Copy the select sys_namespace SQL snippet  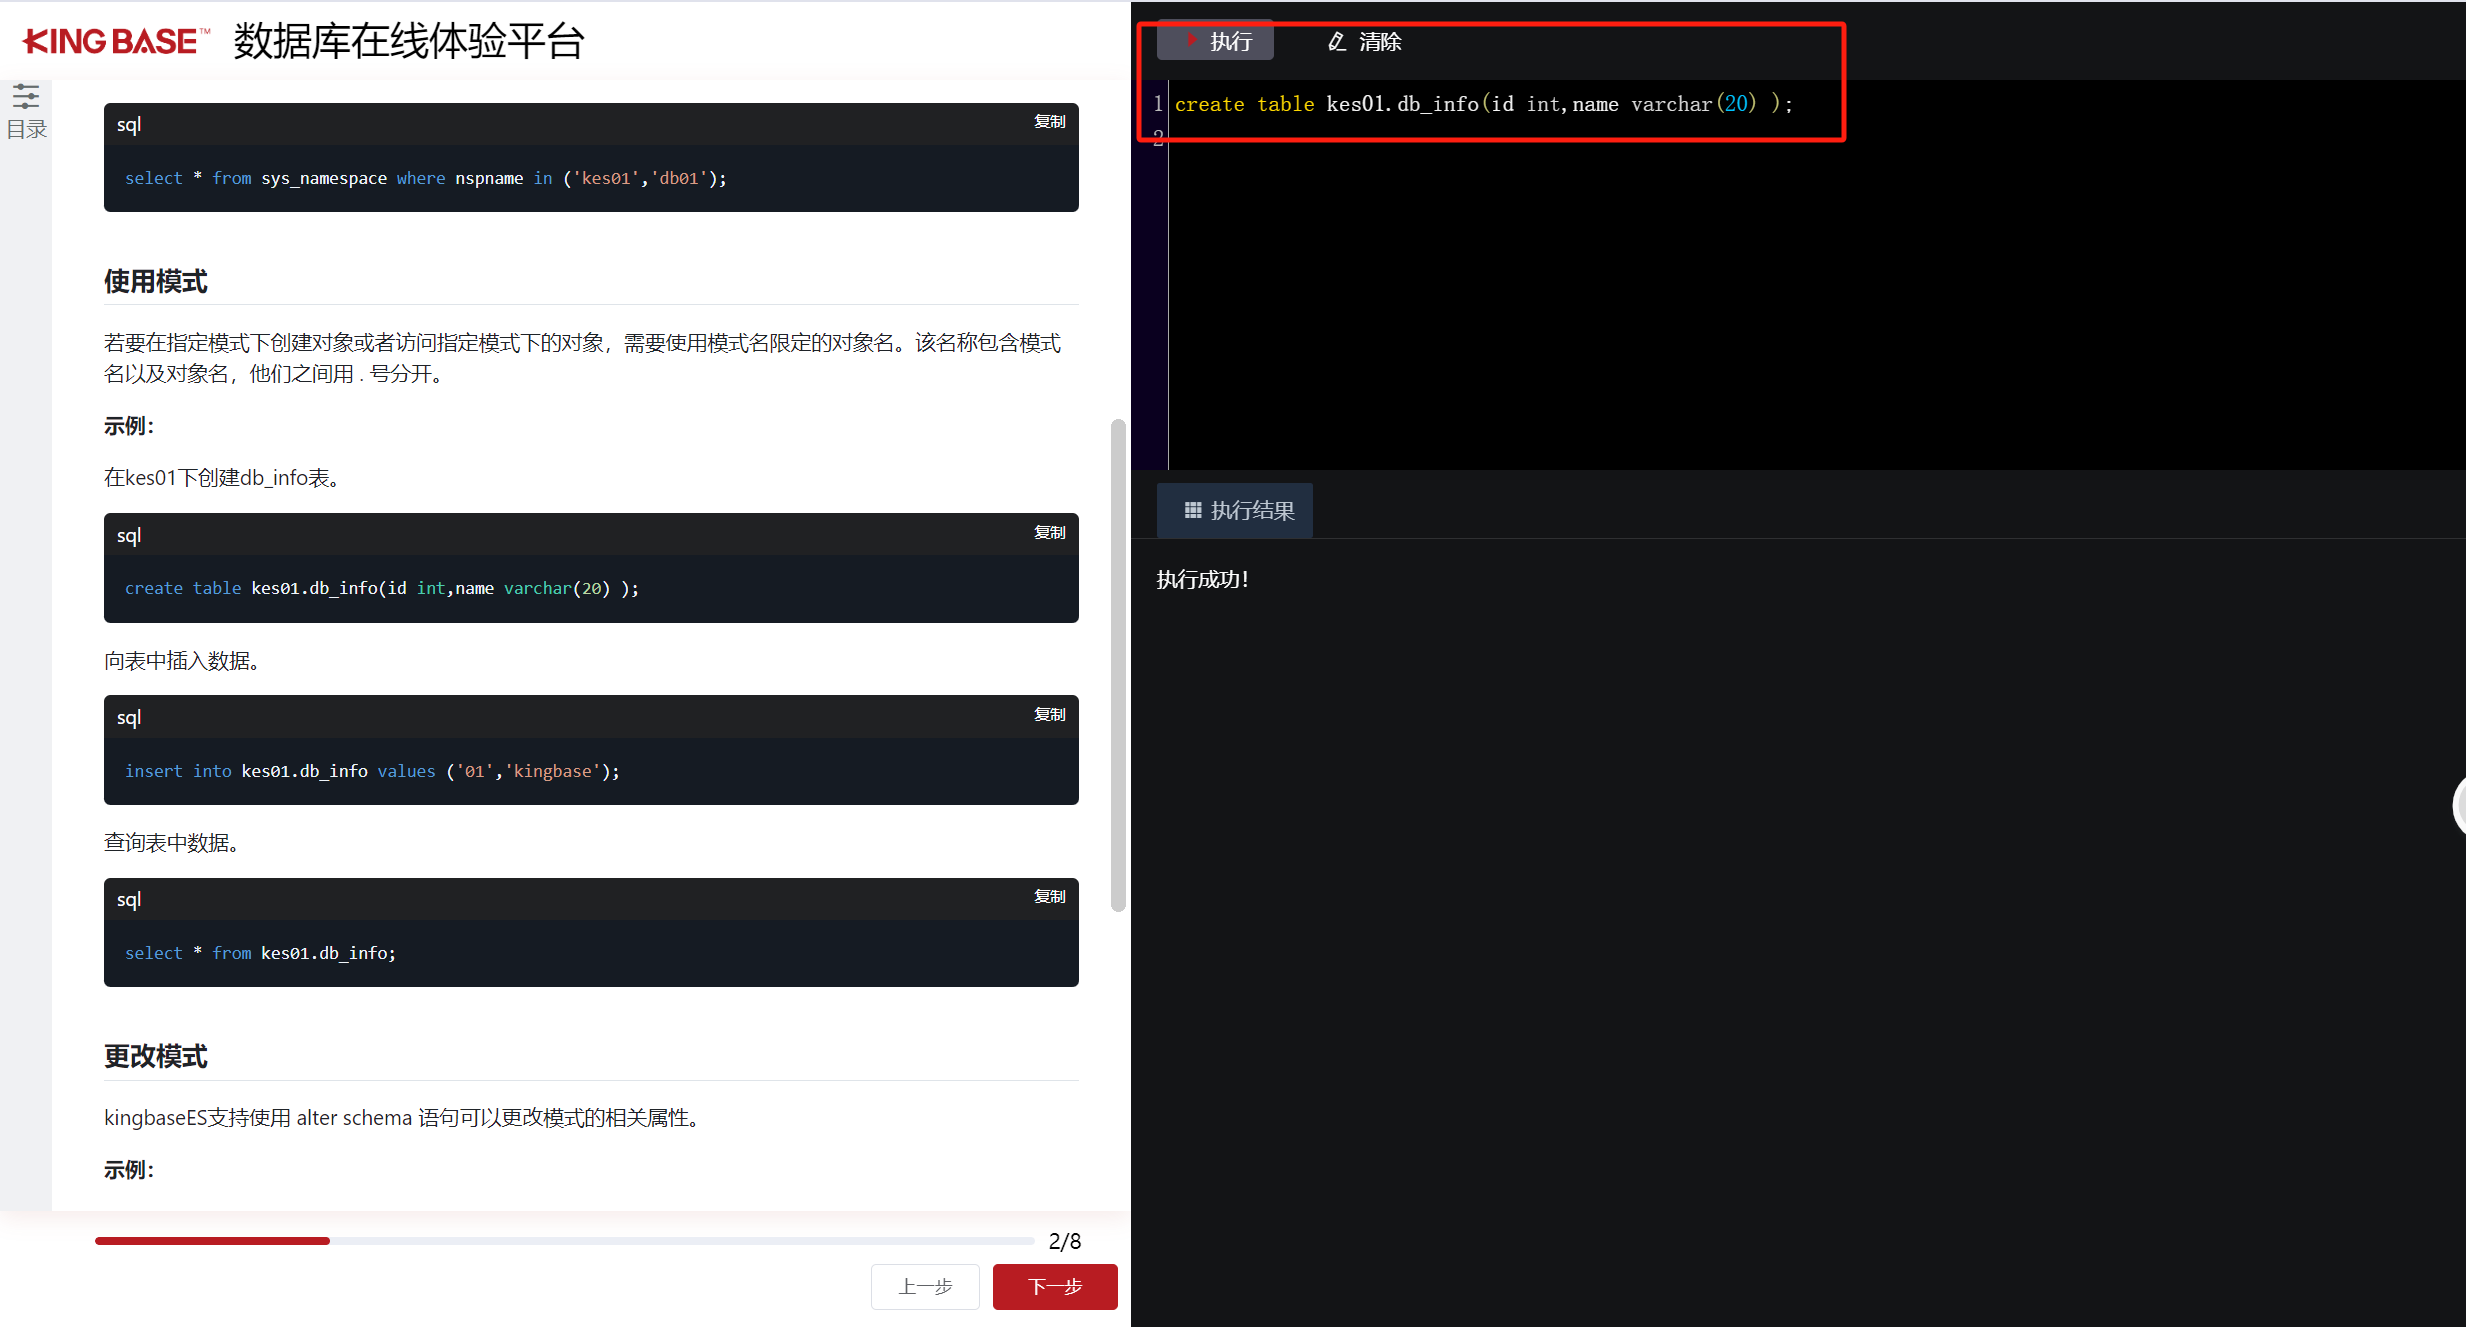coord(1049,121)
